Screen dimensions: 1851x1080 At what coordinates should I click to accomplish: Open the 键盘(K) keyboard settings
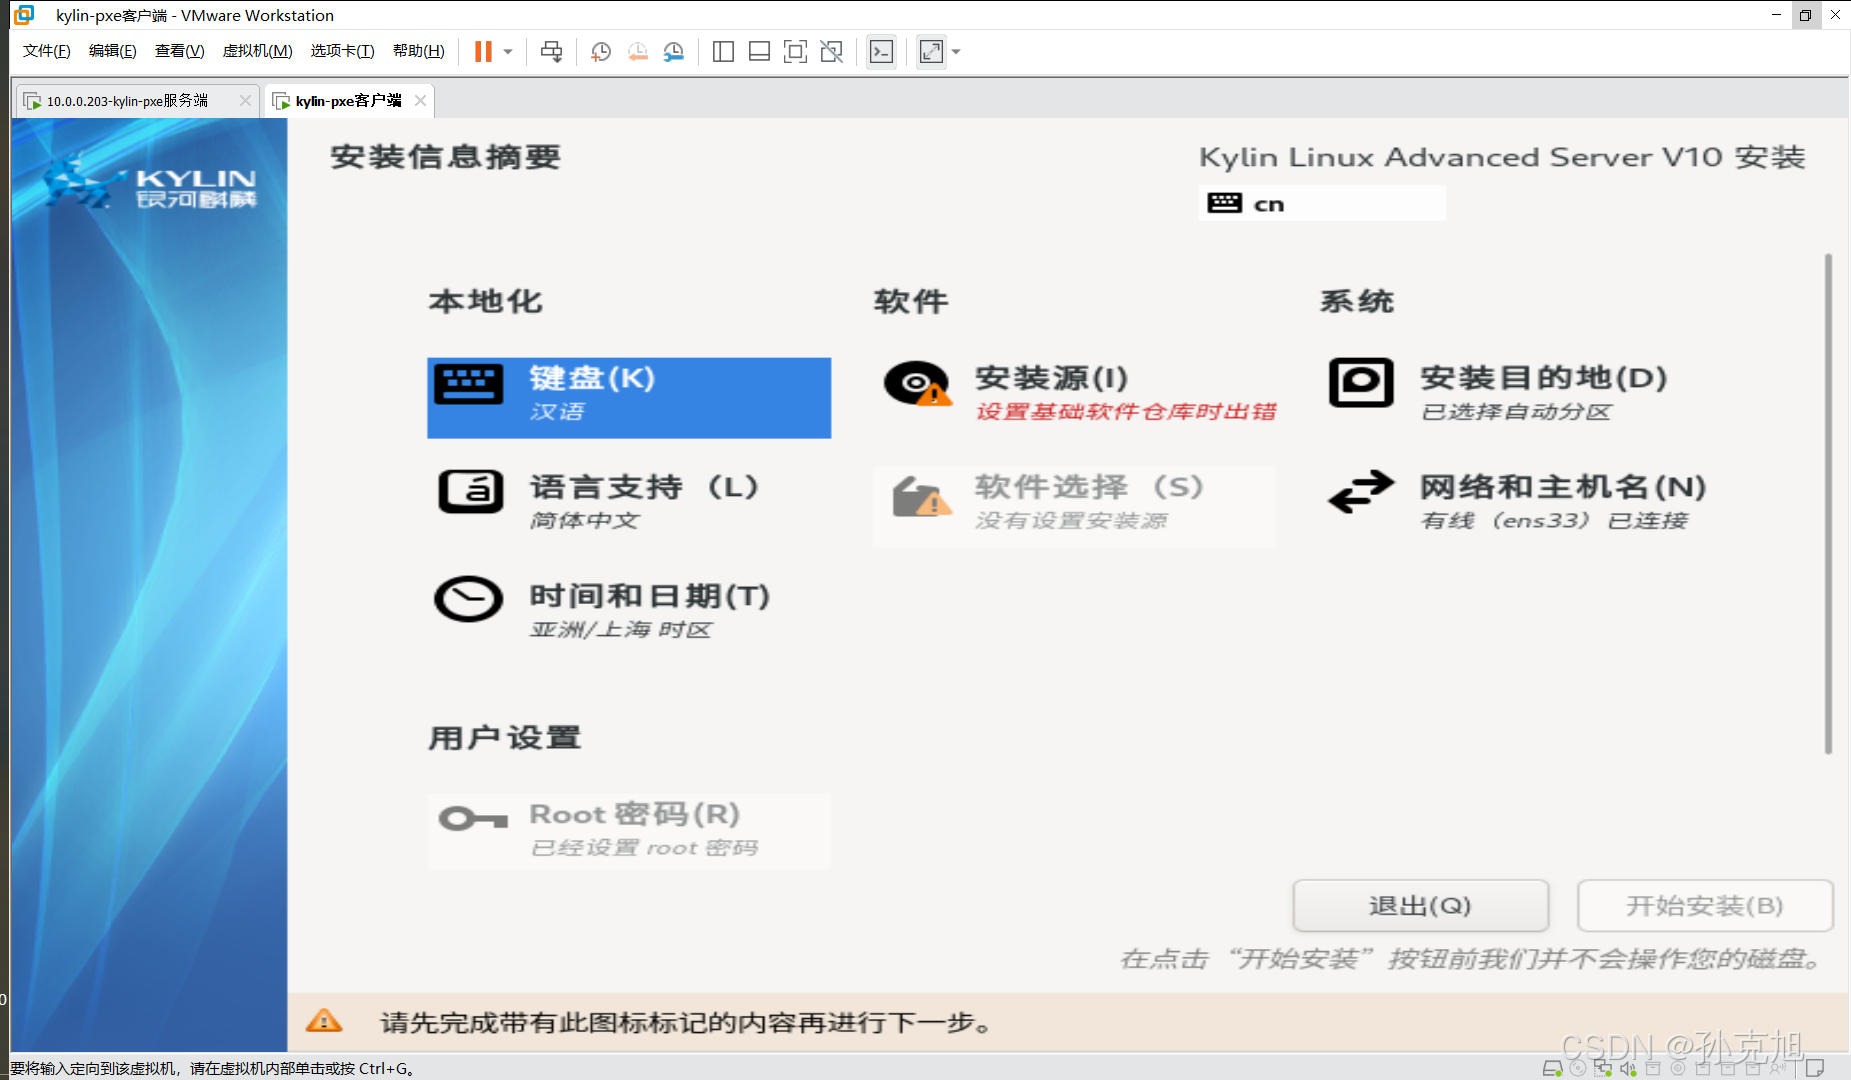629,397
